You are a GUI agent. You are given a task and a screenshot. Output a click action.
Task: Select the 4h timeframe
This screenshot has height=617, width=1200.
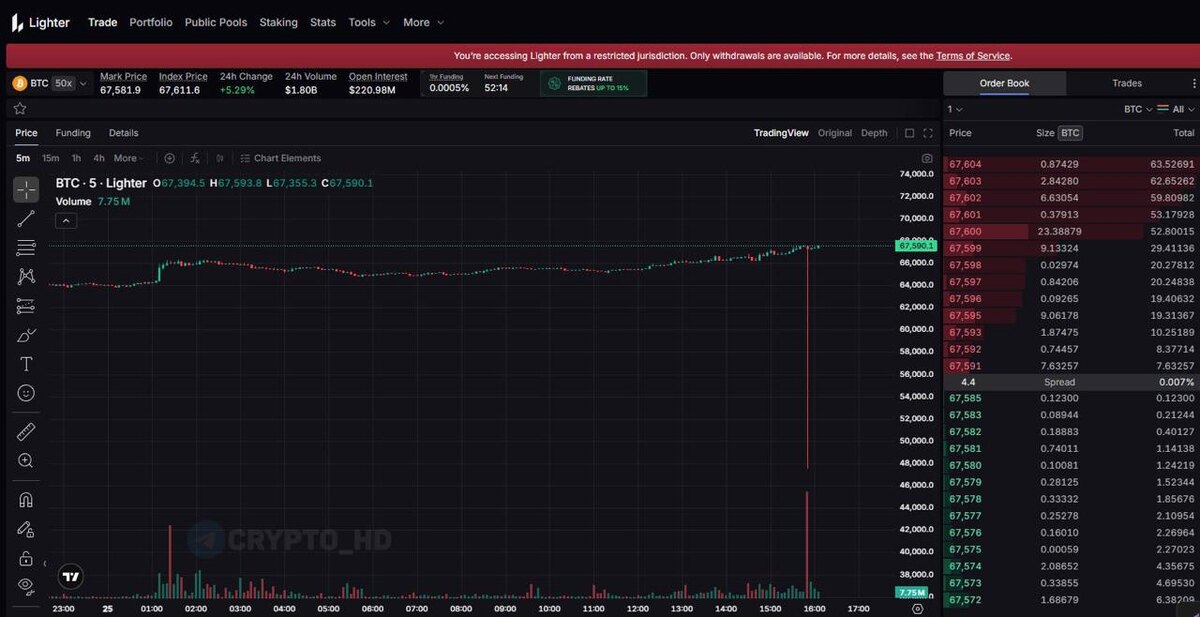[99, 158]
